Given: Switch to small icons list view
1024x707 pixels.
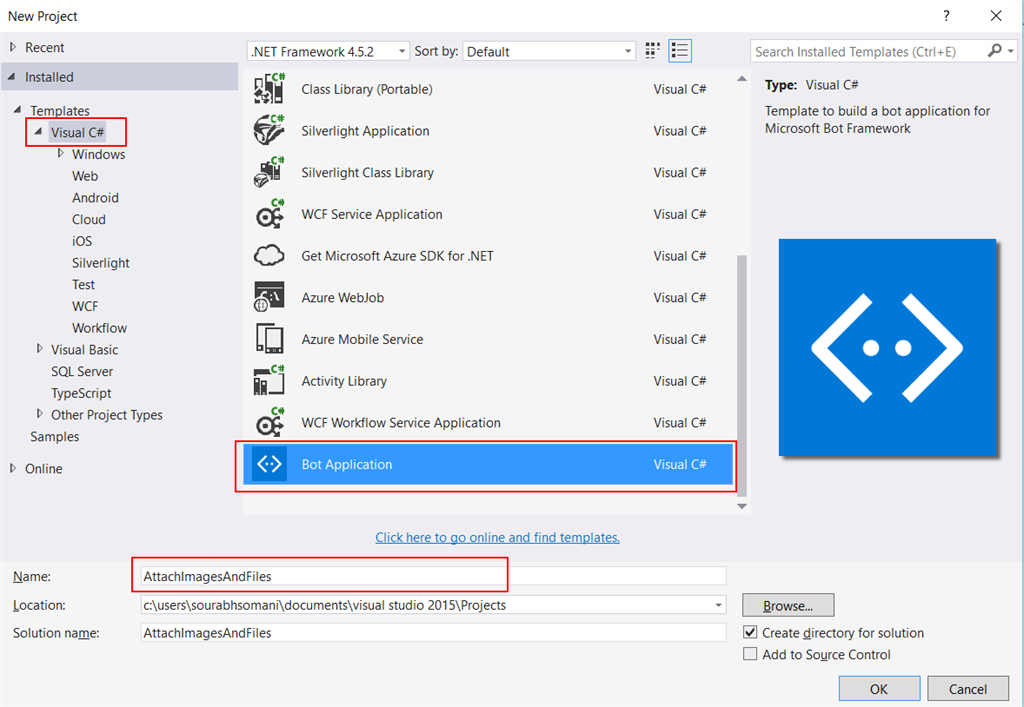Looking at the screenshot, I should [x=680, y=51].
